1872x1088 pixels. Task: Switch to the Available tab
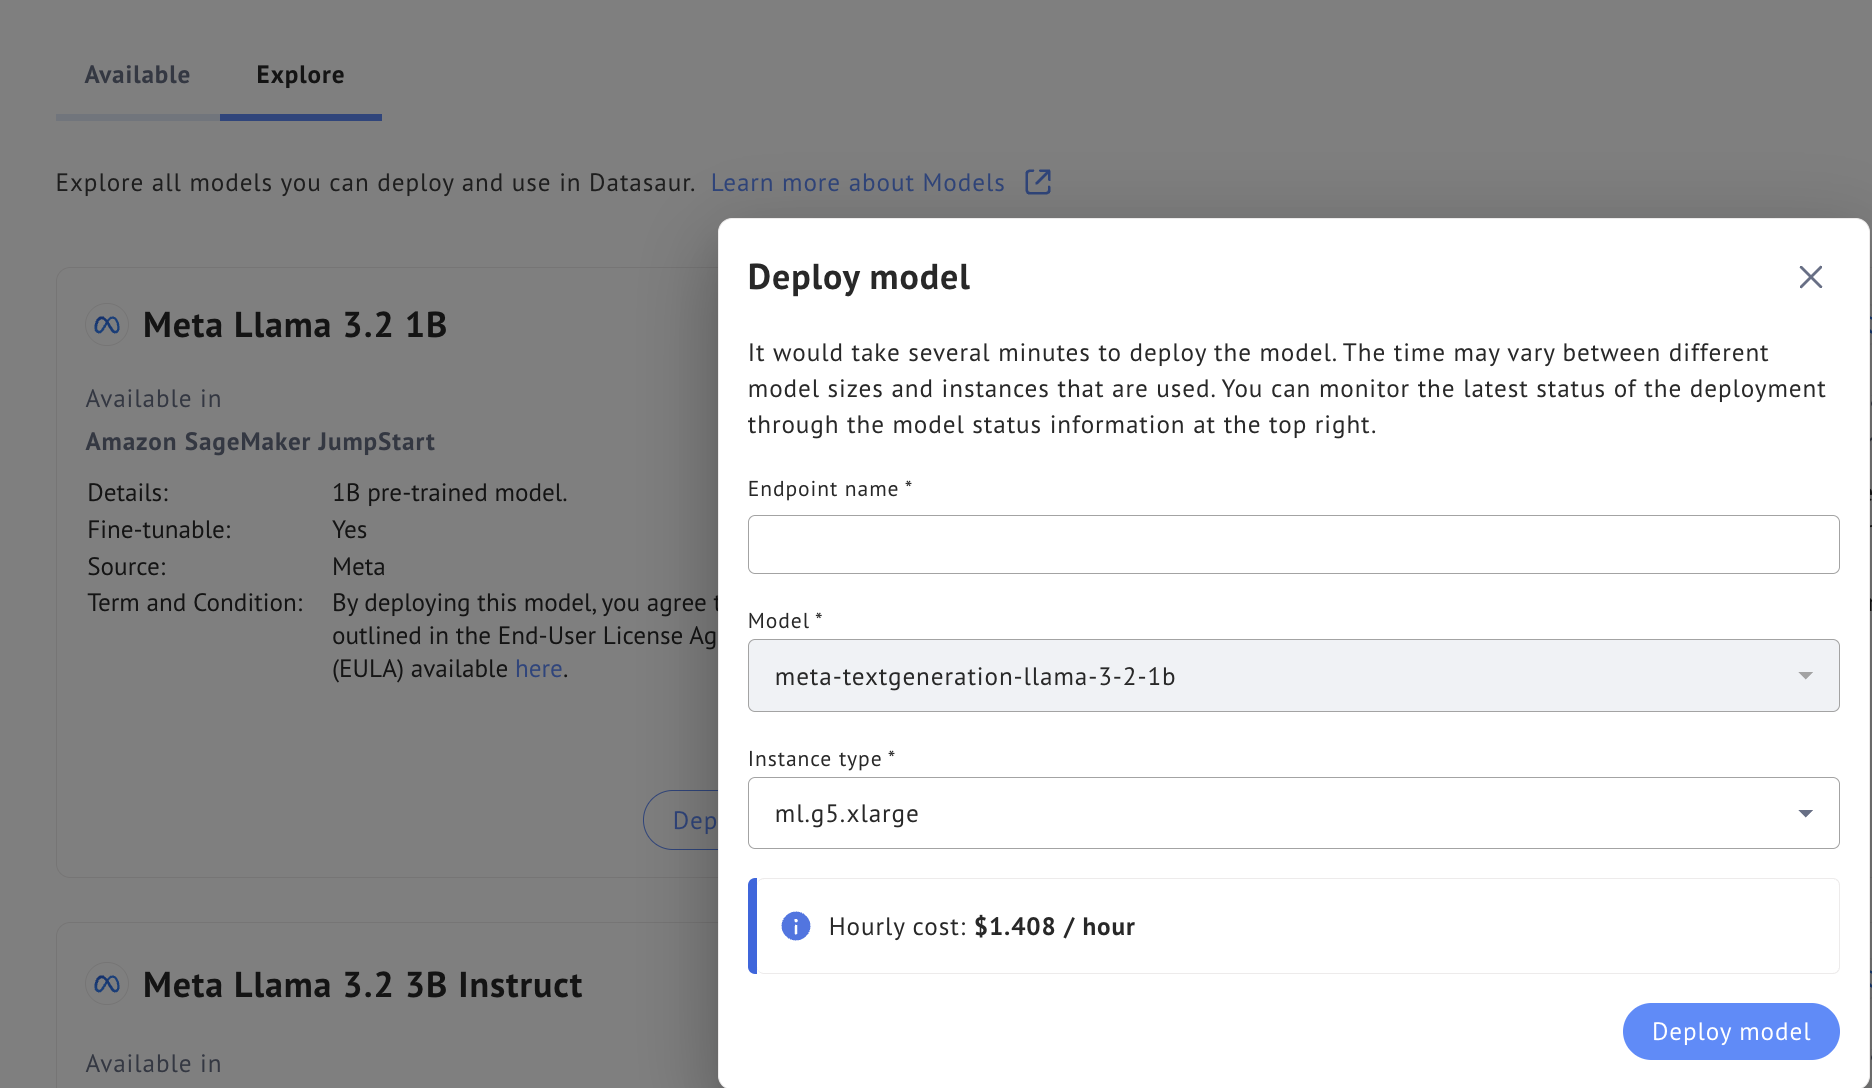point(137,75)
